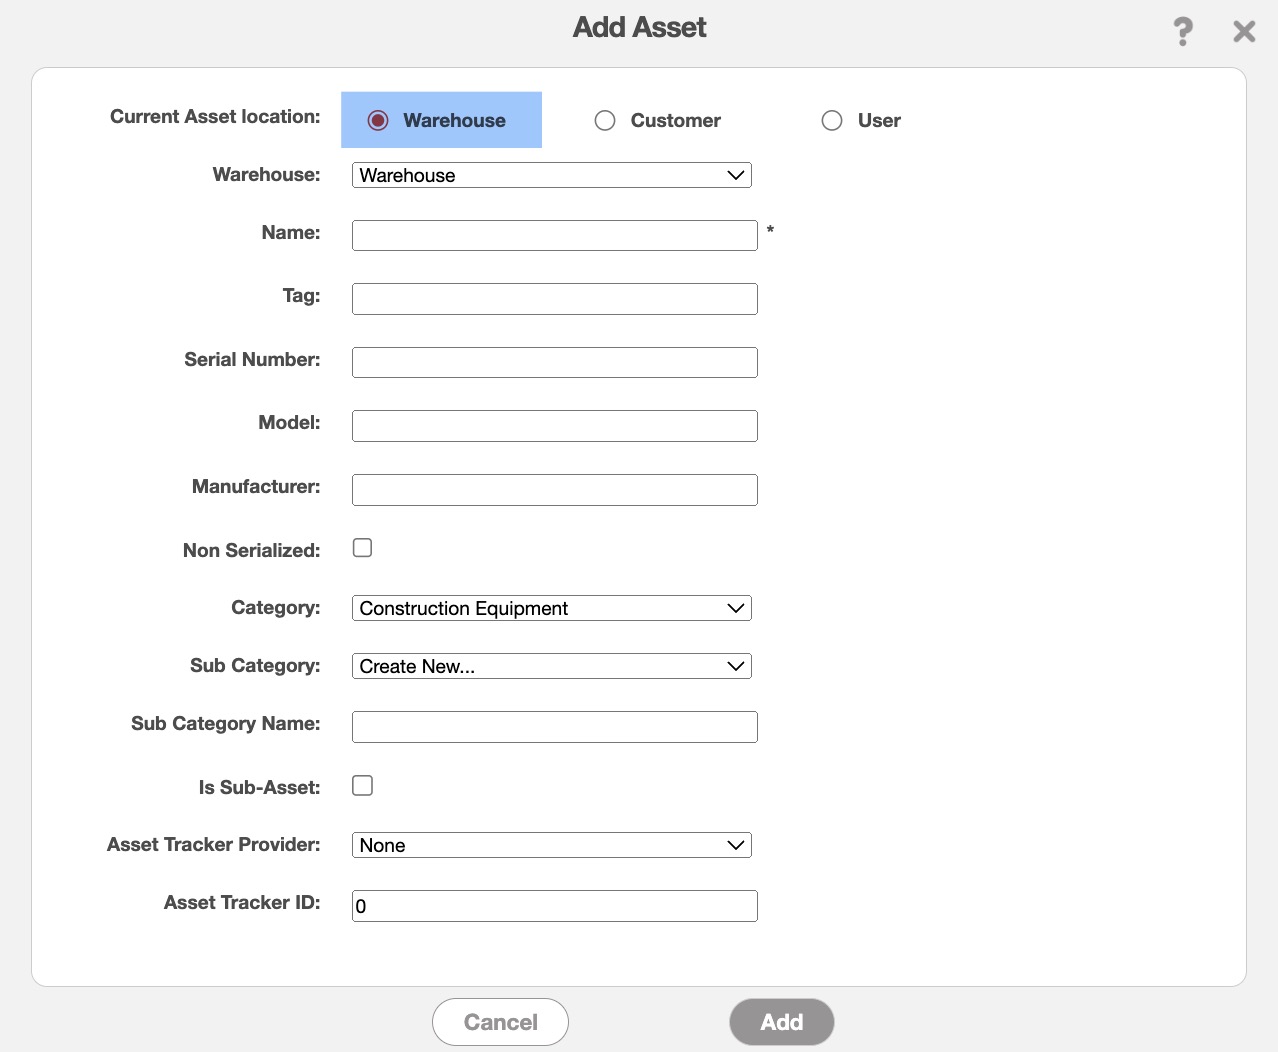Click the Asset Tracker ID field
This screenshot has width=1278, height=1052.
pyautogui.click(x=554, y=906)
